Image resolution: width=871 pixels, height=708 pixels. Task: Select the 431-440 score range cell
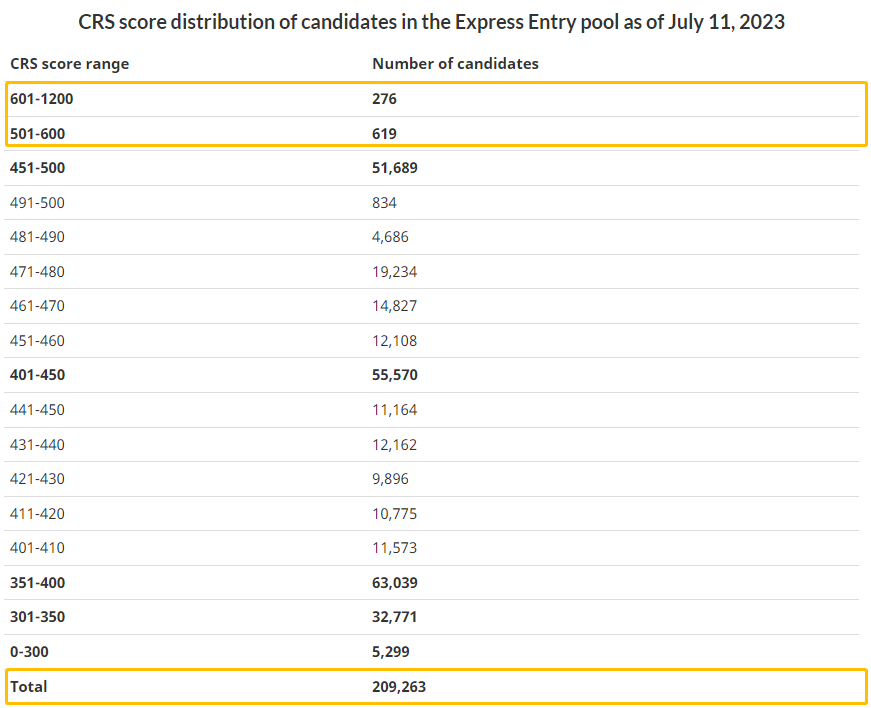click(x=38, y=445)
